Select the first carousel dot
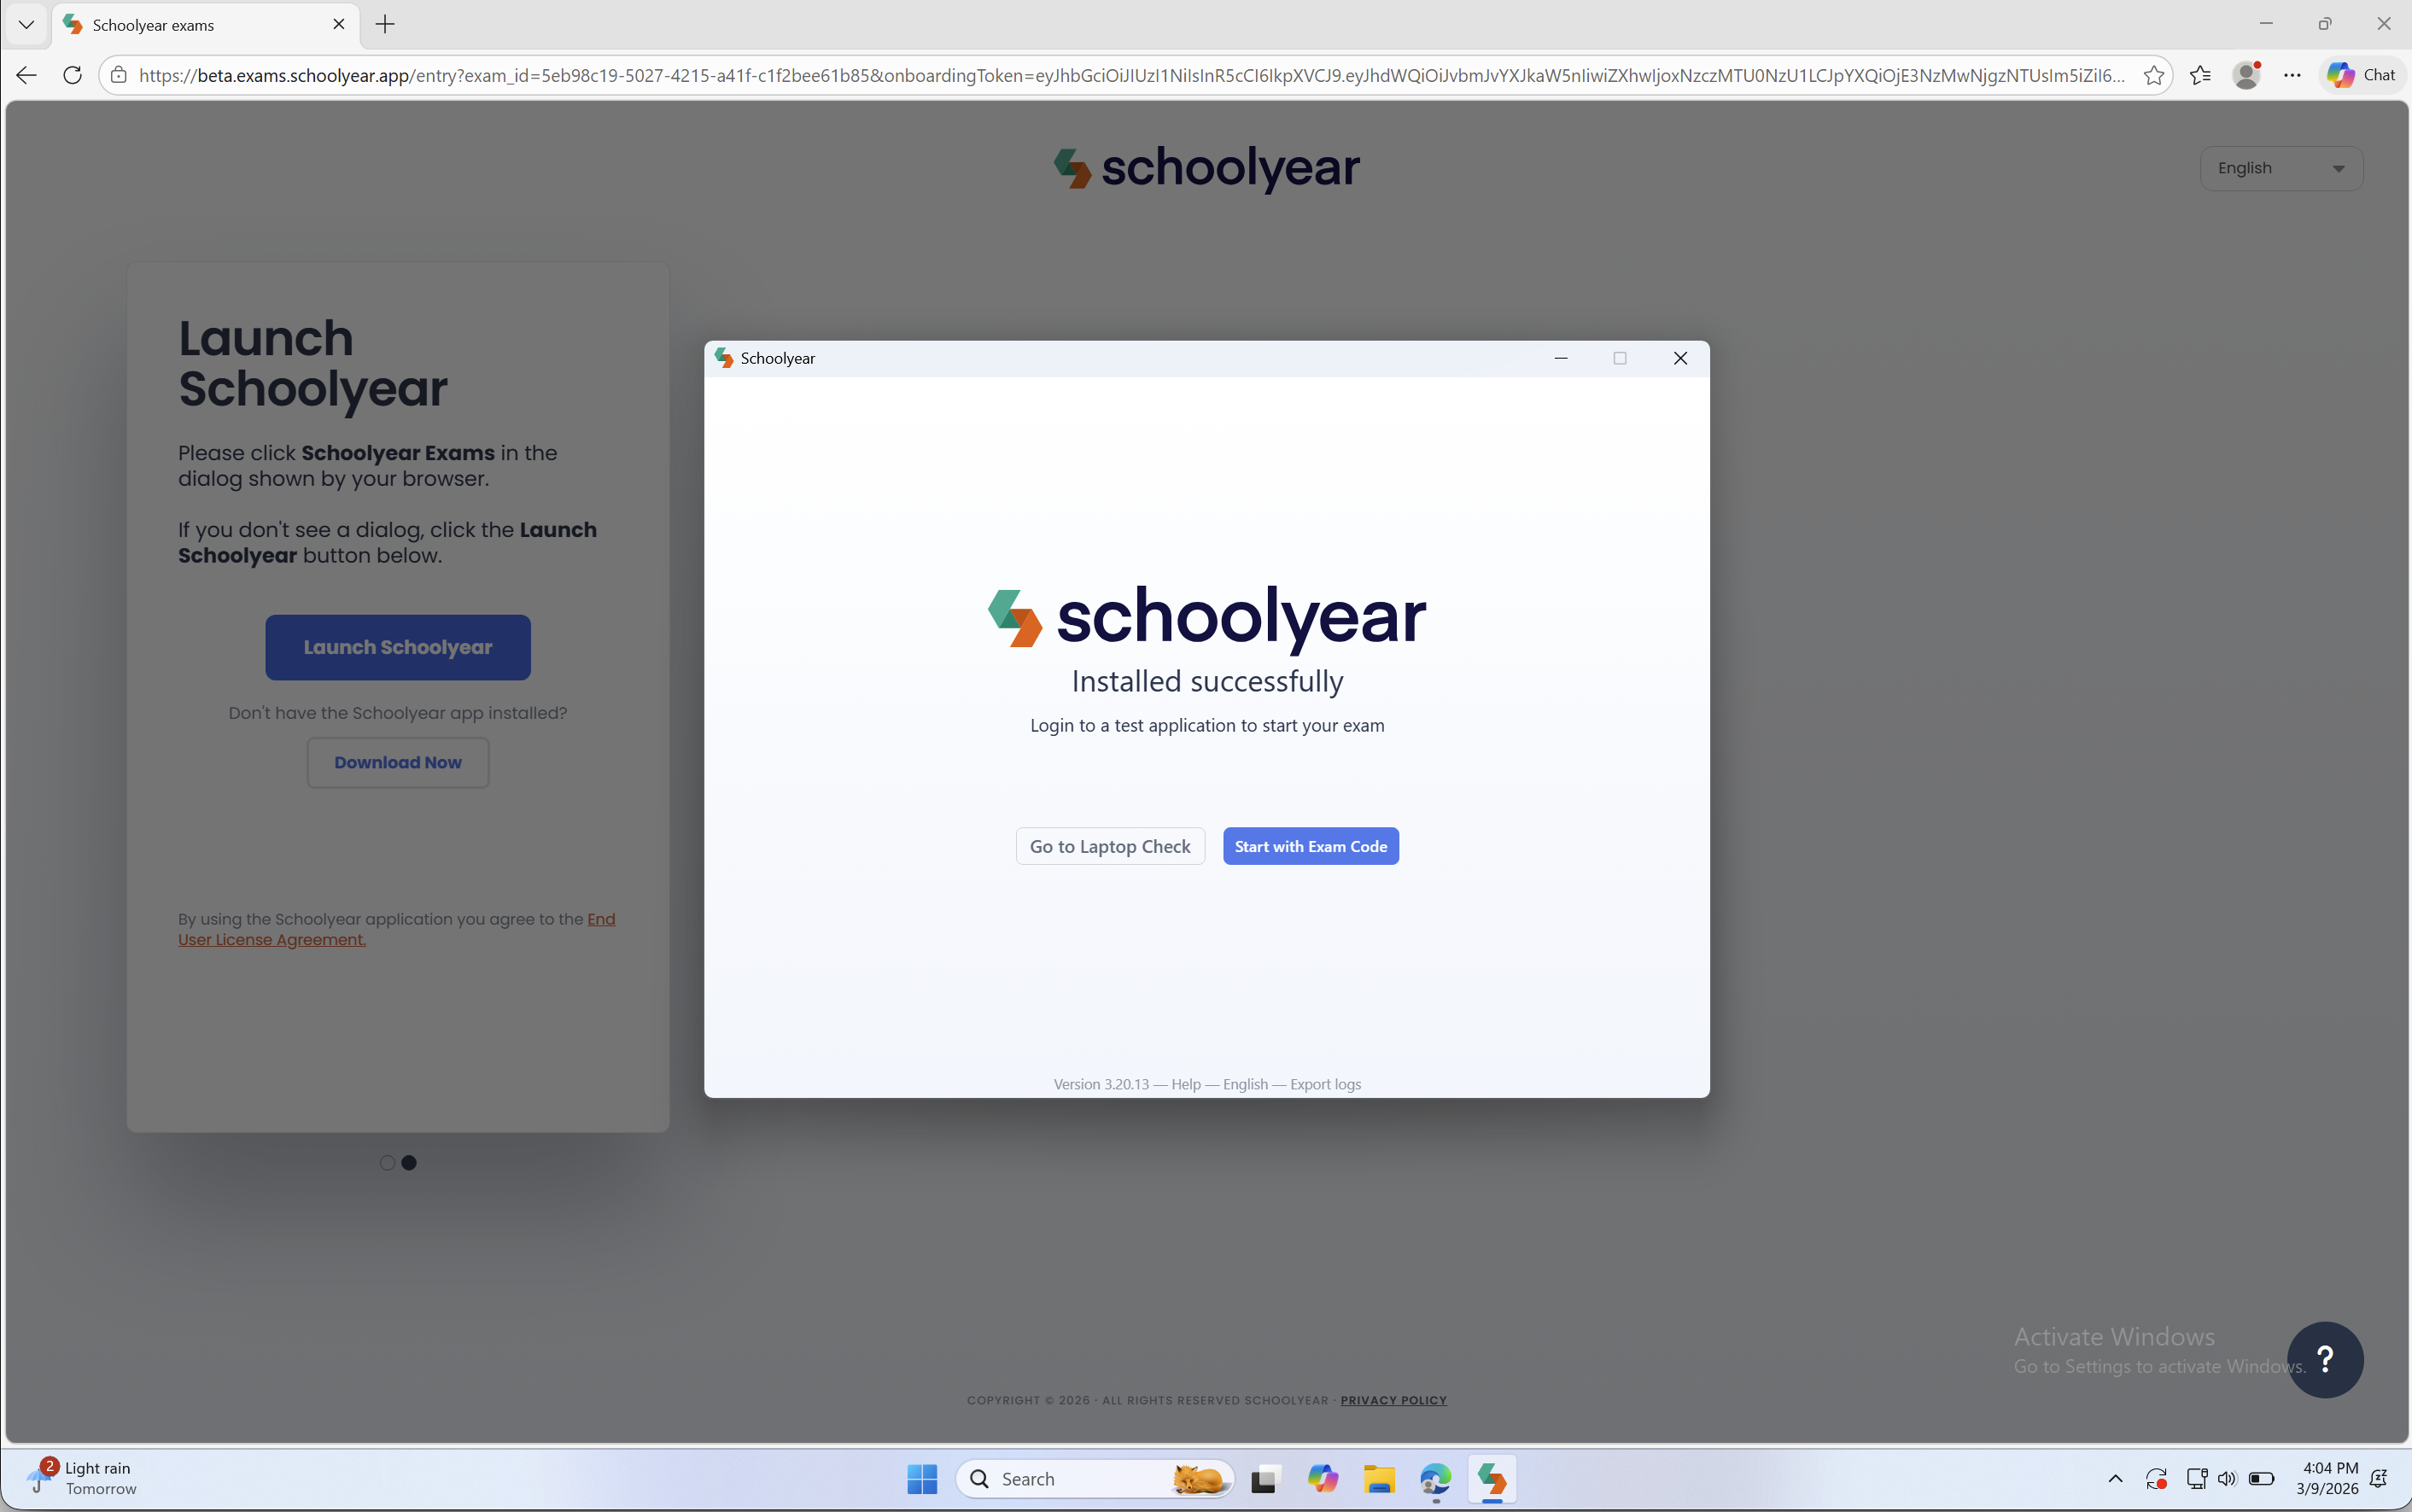Image resolution: width=2412 pixels, height=1512 pixels. [x=387, y=1163]
